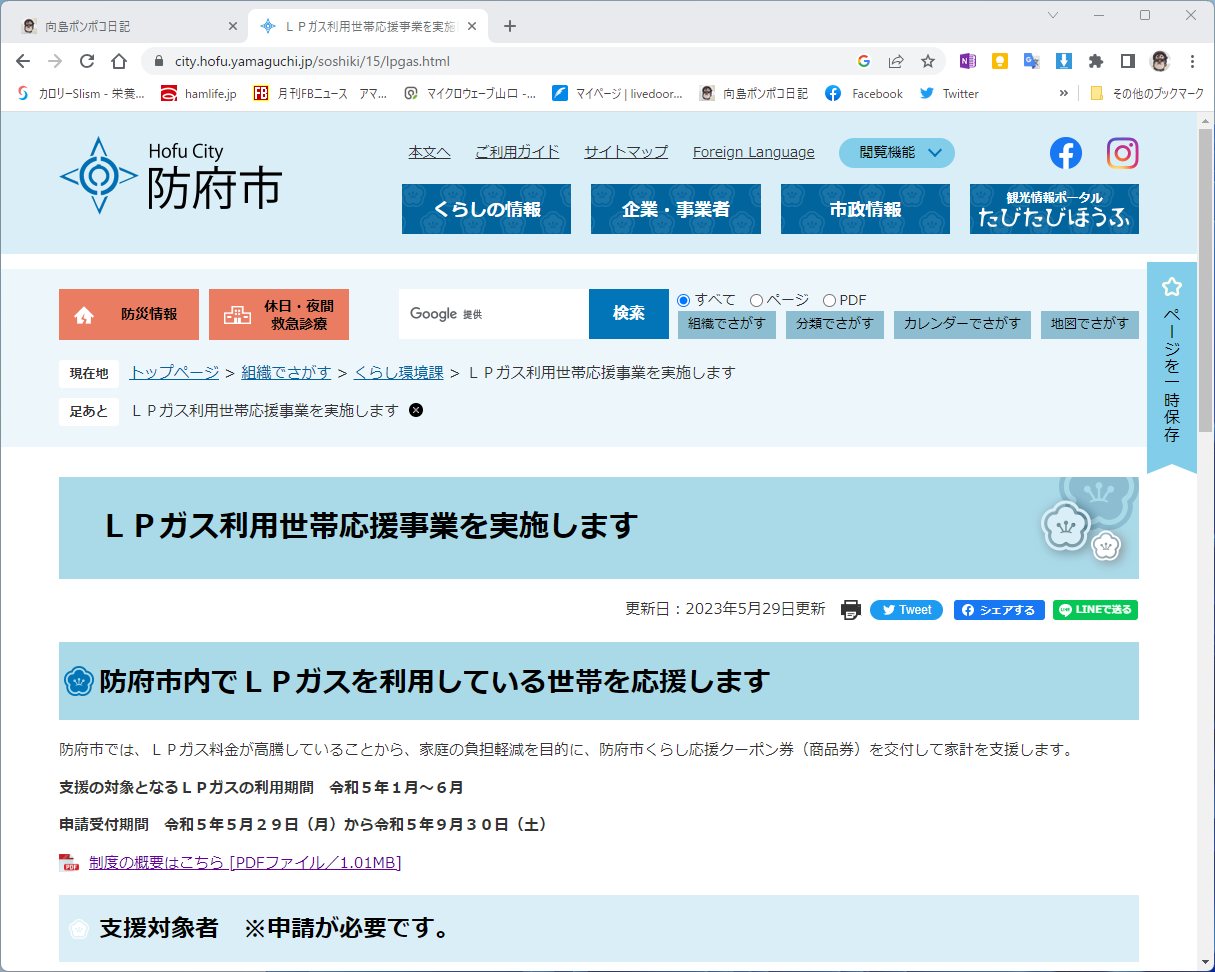Click トップページ breadcrumb link
Image resolution: width=1215 pixels, height=972 pixels.
point(174,372)
